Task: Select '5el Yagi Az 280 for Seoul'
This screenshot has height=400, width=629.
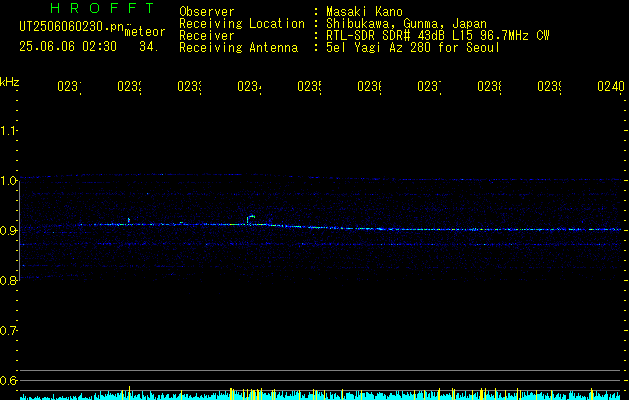Action: coord(413,48)
